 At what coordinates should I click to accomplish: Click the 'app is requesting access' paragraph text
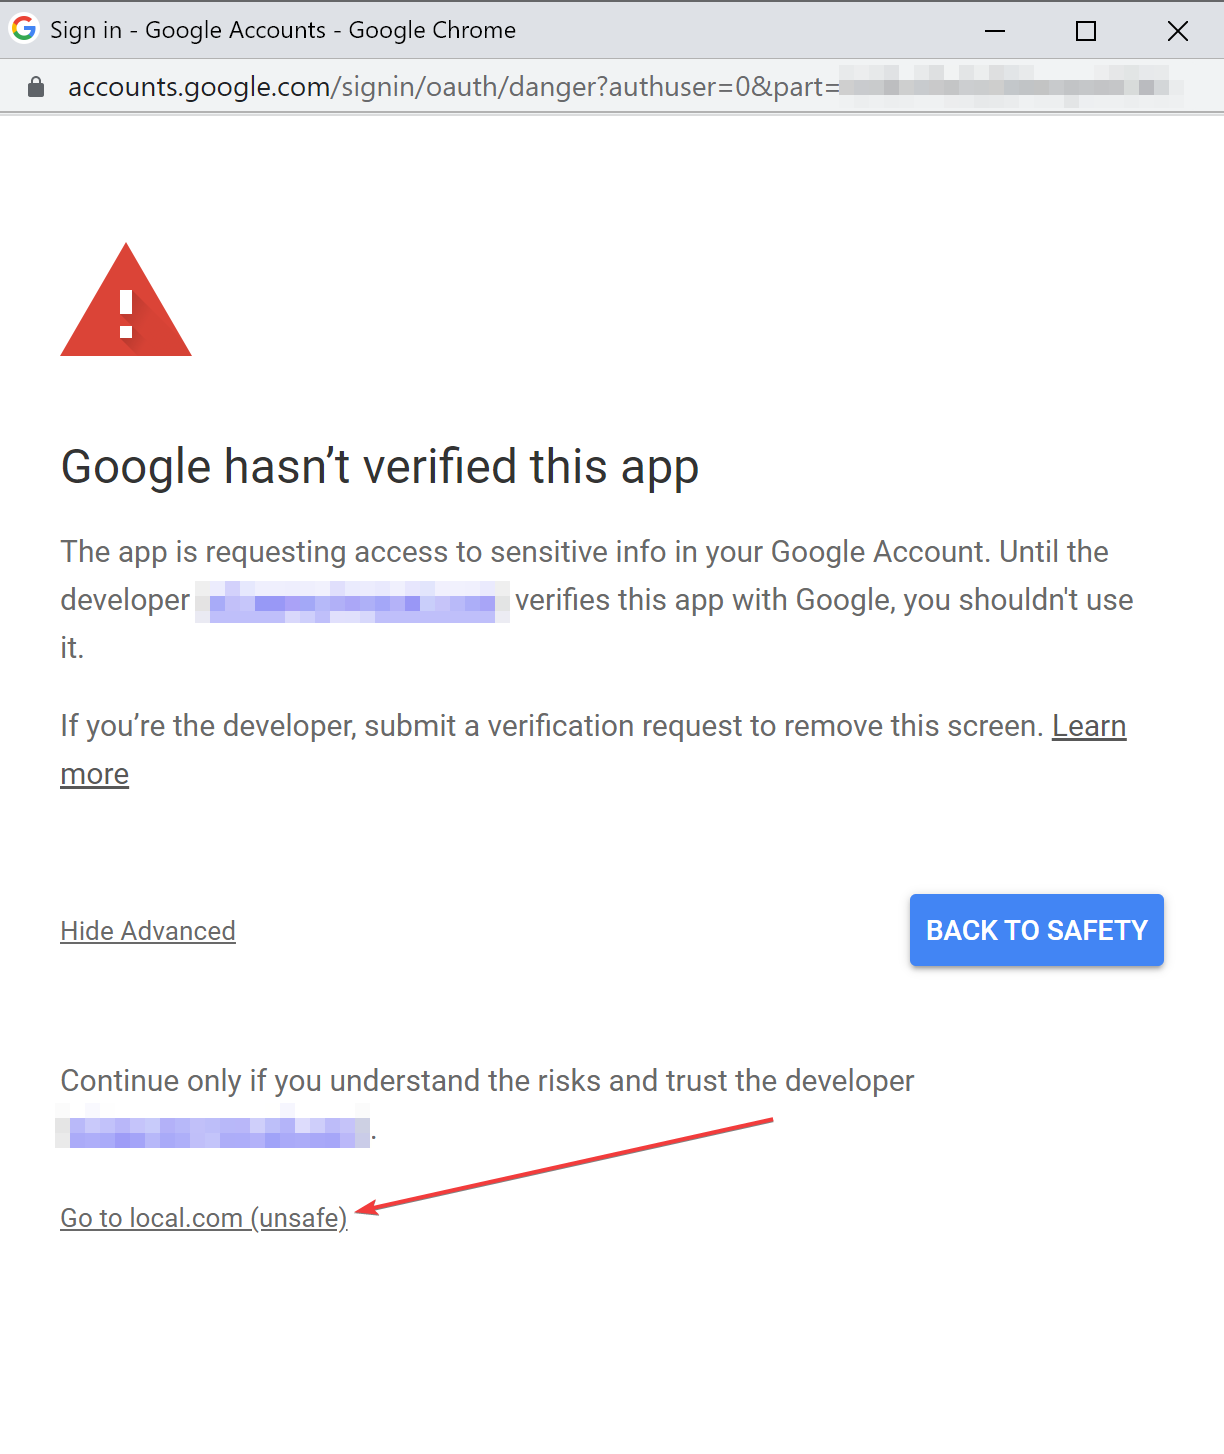597,600
